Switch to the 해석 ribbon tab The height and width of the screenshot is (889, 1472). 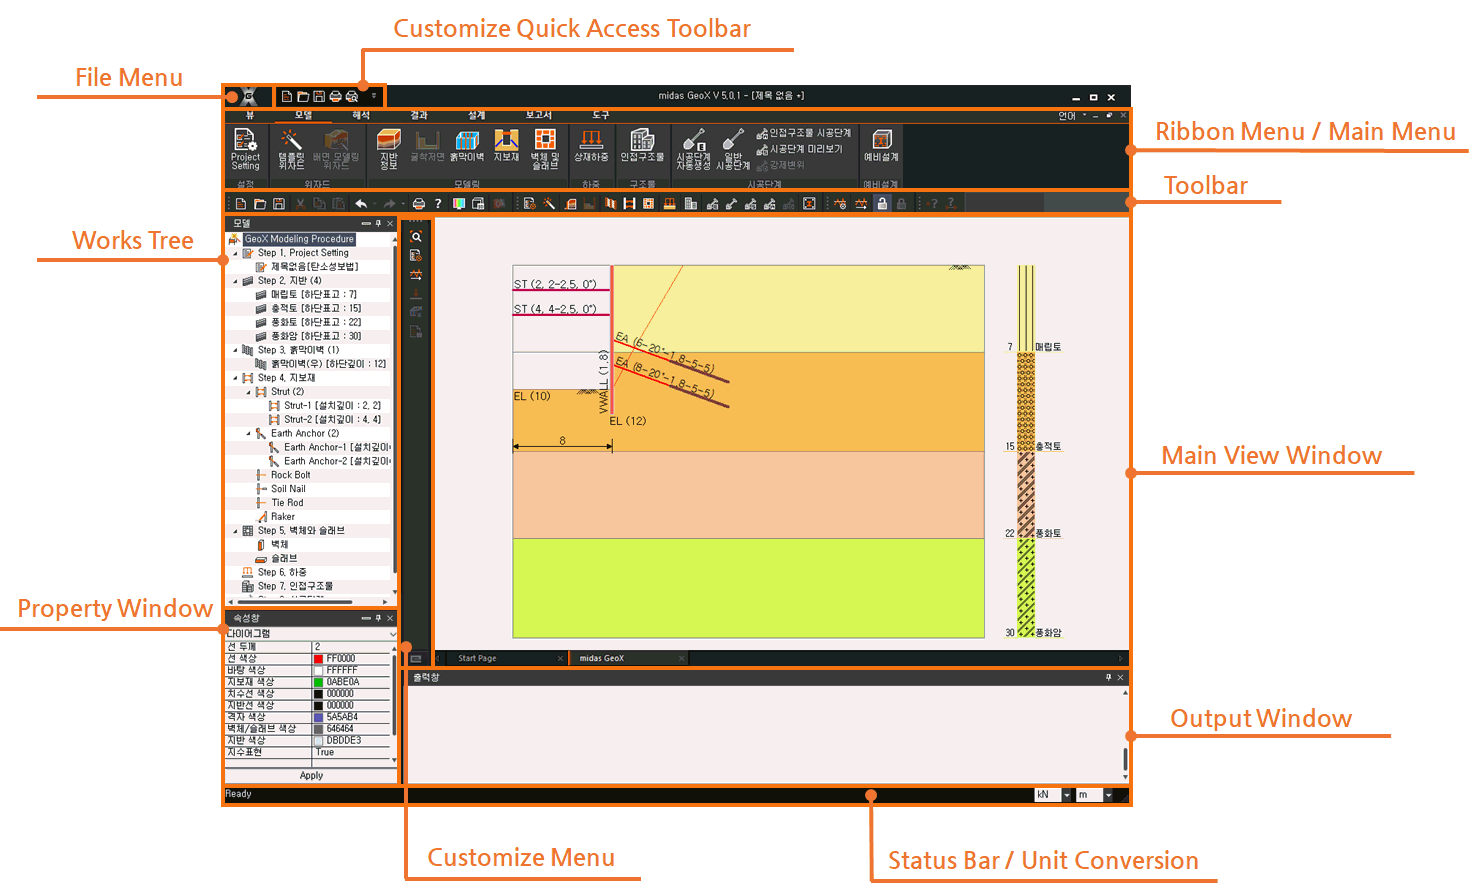point(361,116)
